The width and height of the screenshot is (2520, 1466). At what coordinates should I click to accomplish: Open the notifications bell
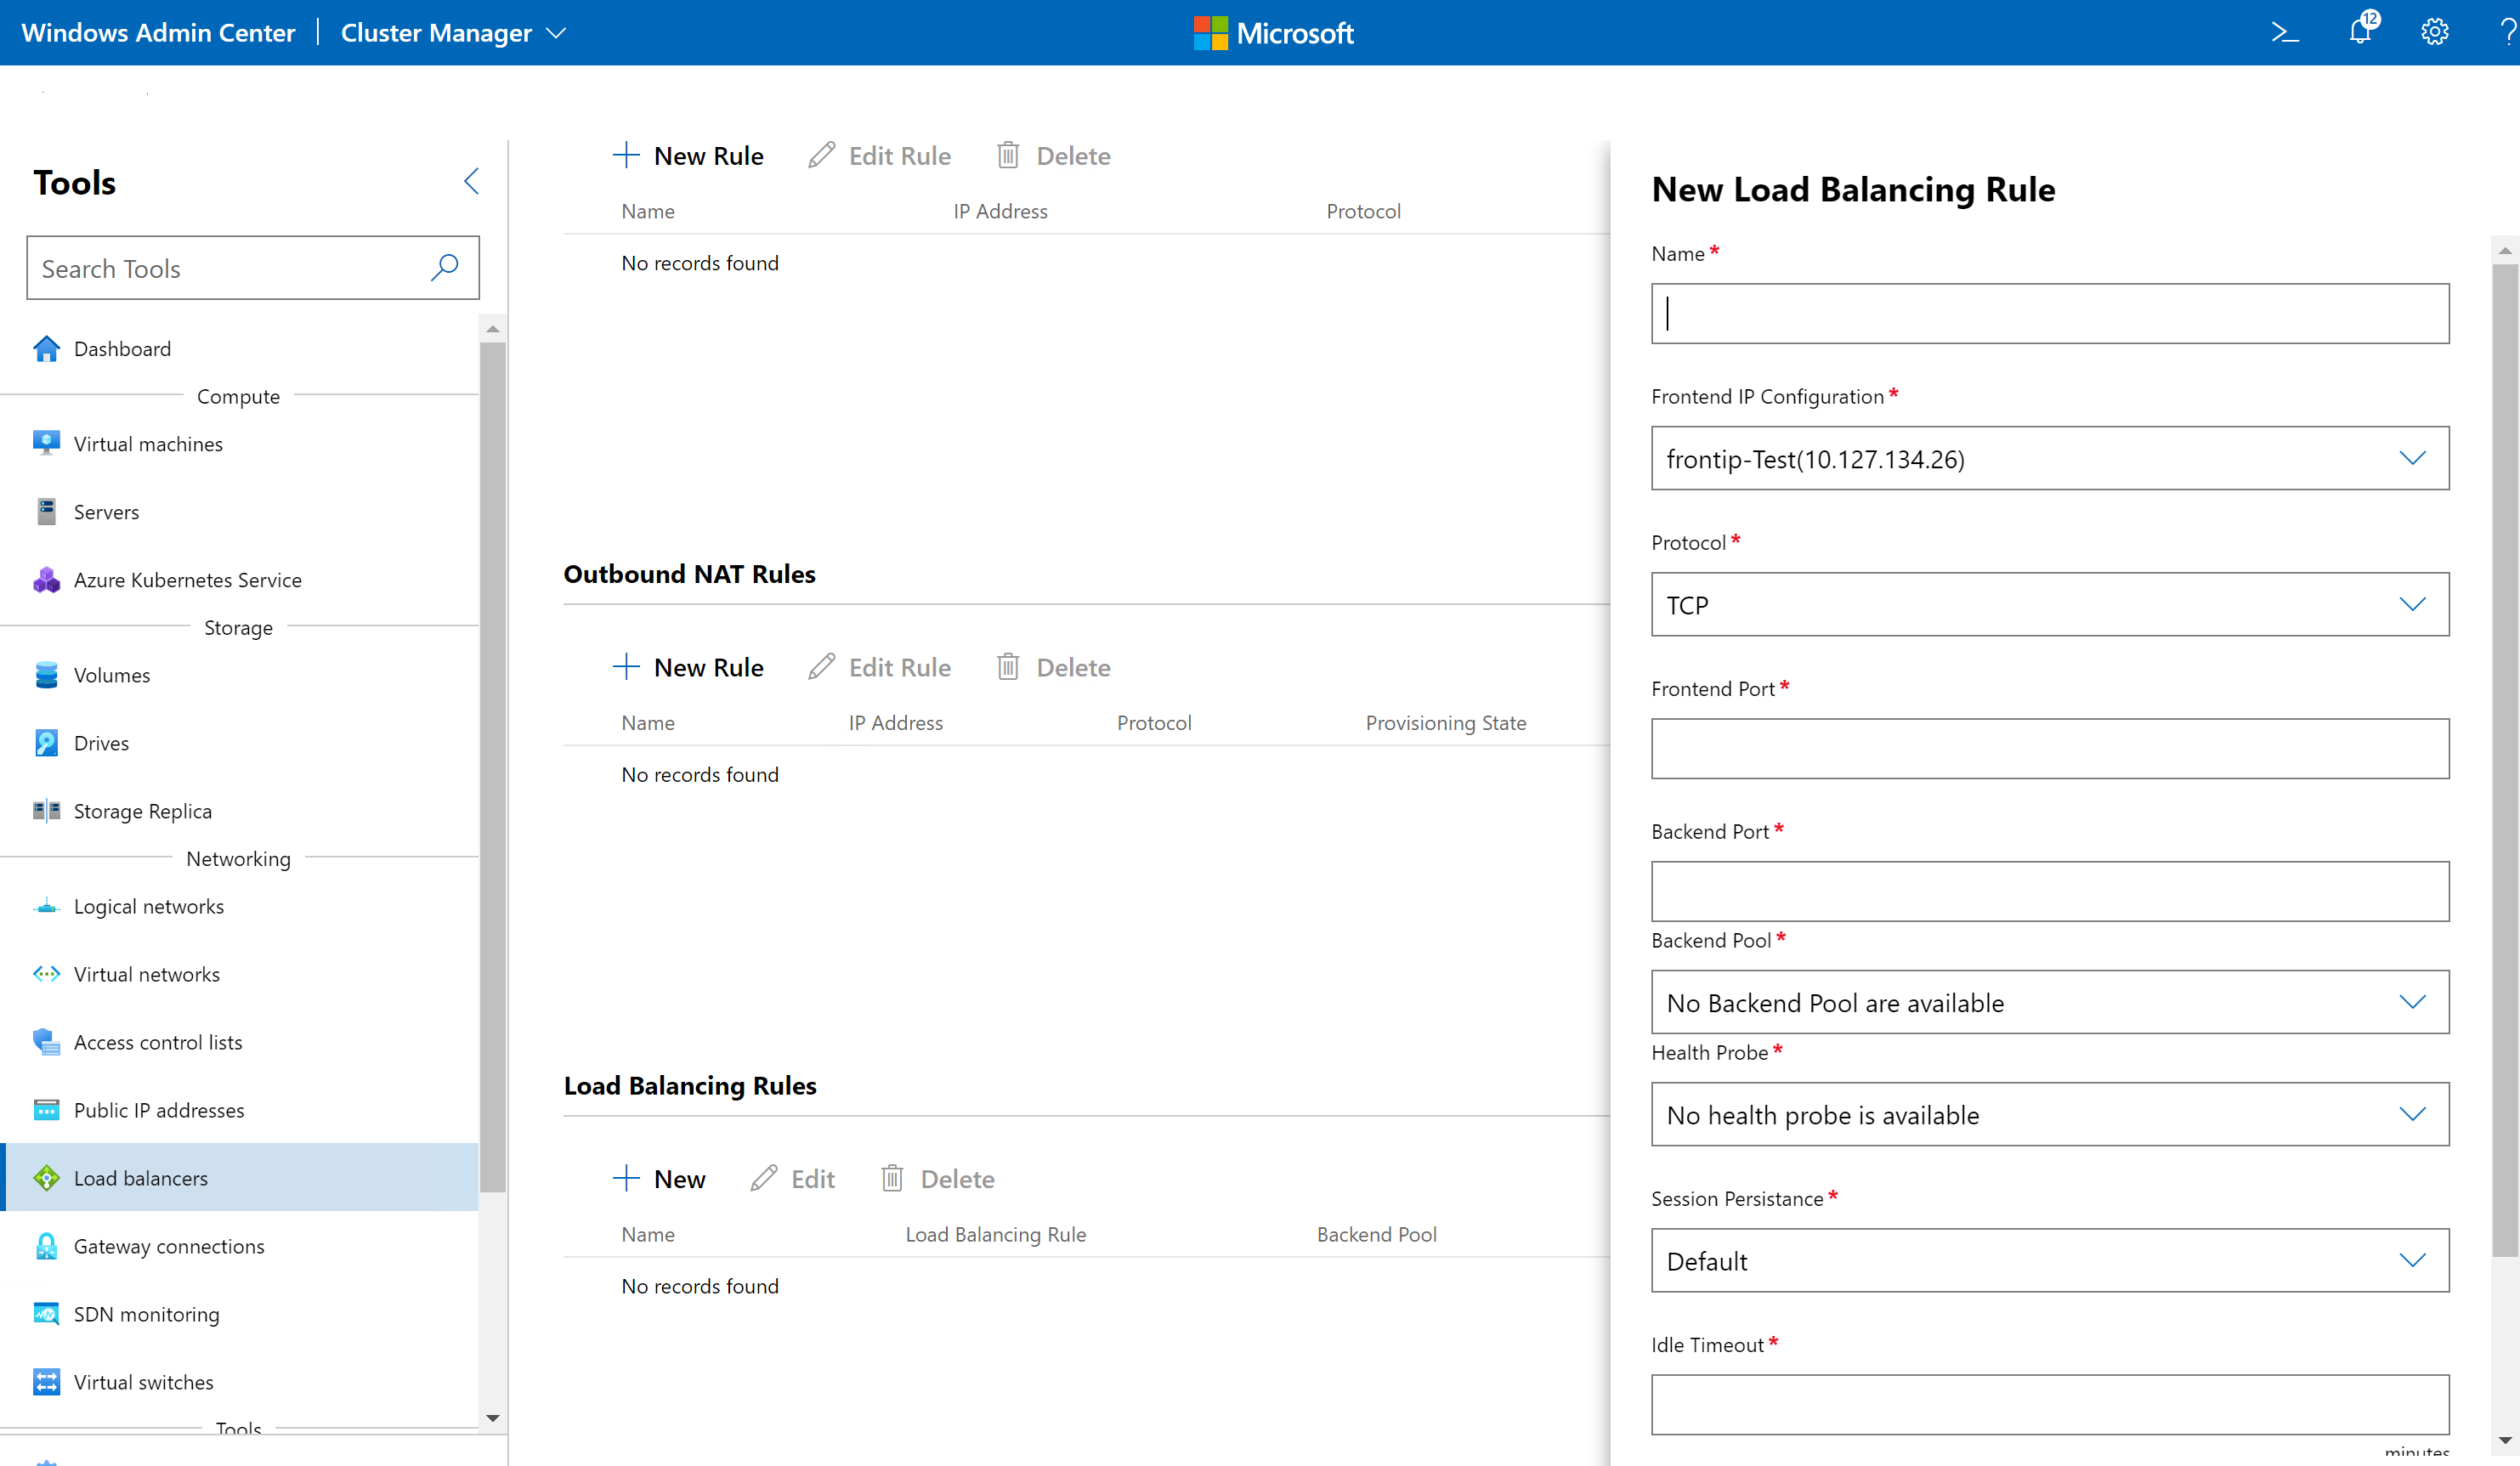pos(2361,32)
